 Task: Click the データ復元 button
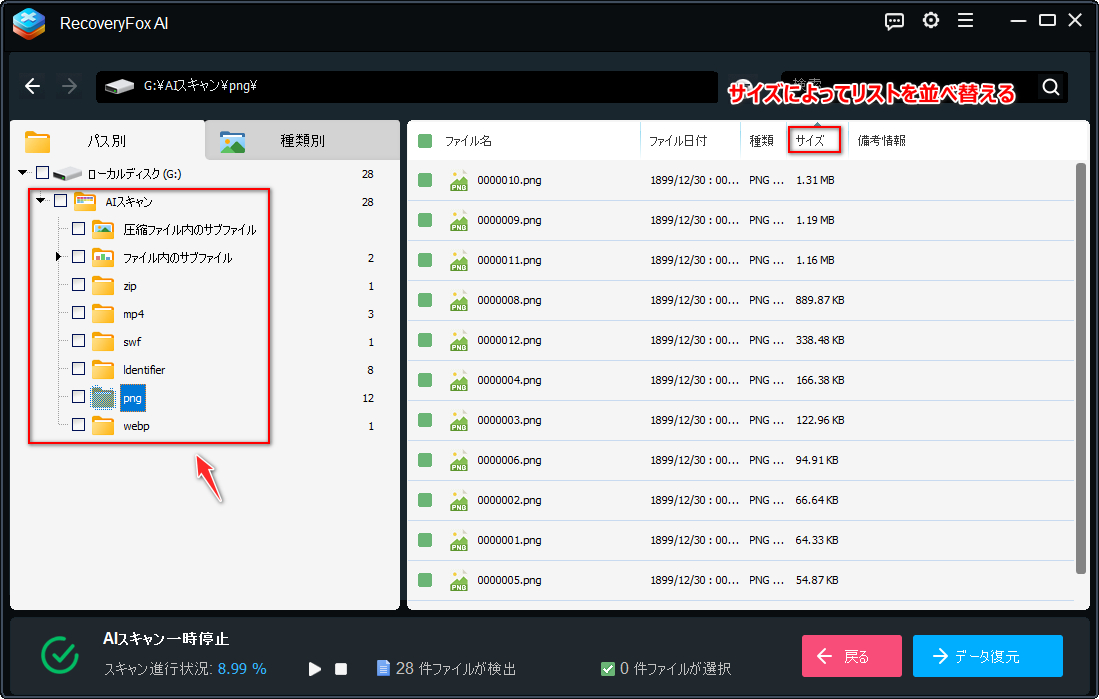pos(987,657)
